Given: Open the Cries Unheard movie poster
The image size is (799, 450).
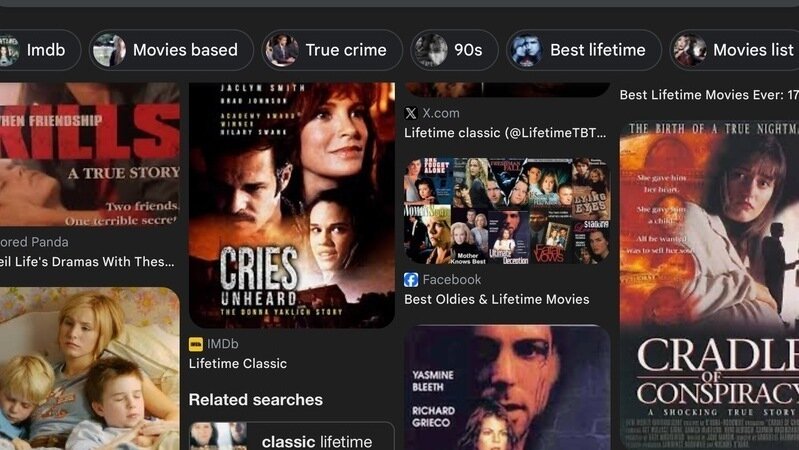Looking at the screenshot, I should coord(292,205).
